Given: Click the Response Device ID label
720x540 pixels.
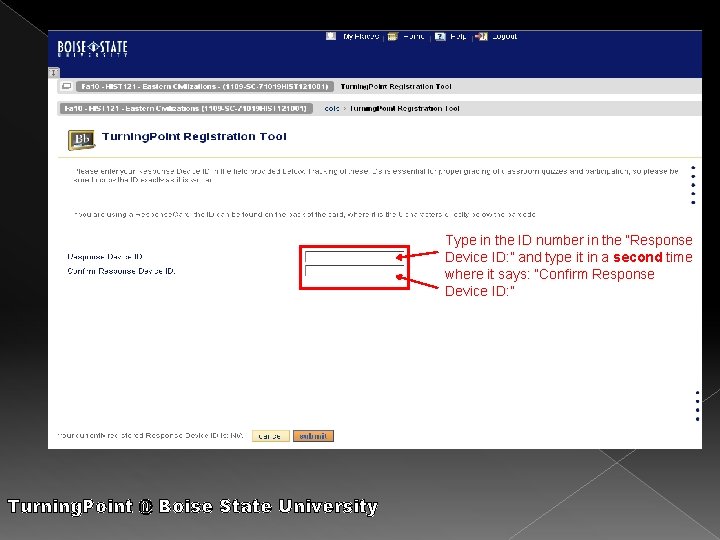Looking at the screenshot, I should pos(105,257).
